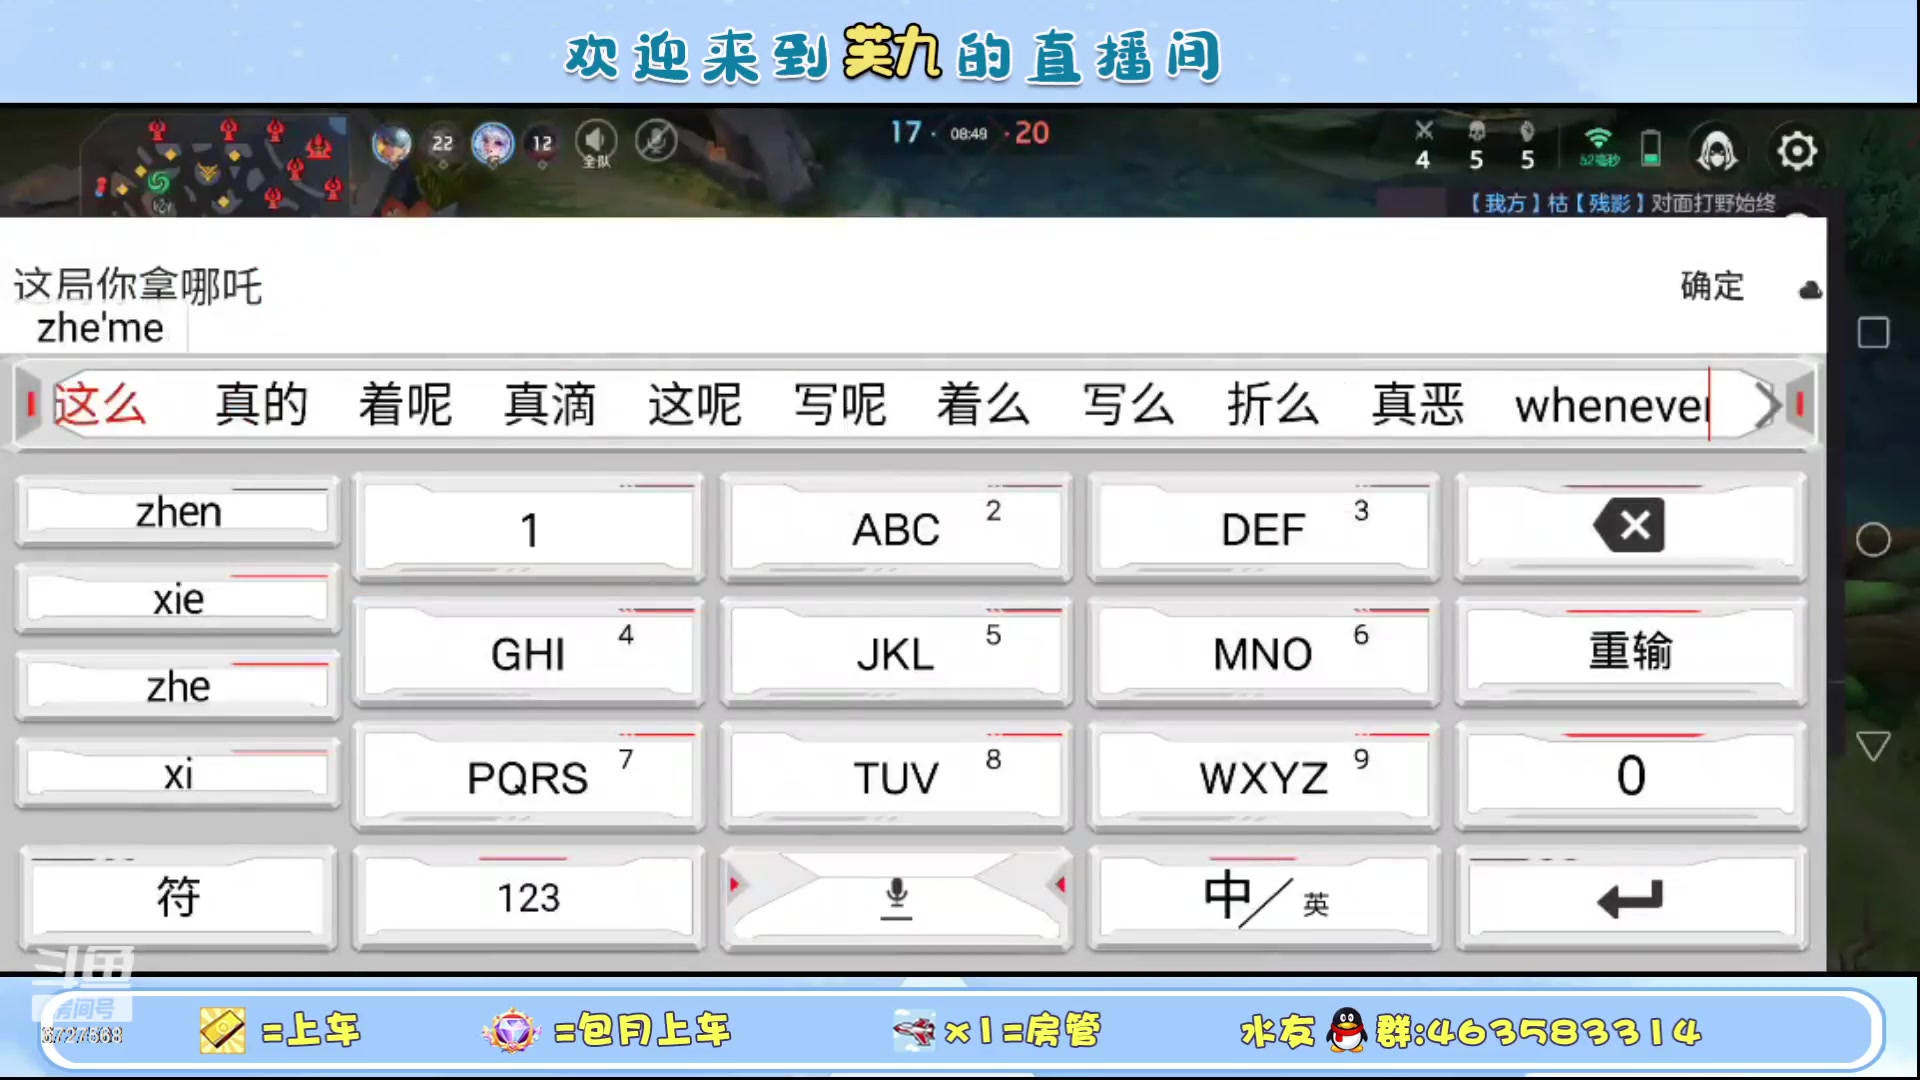Tap the QQ penguin group icon

click(1346, 1030)
